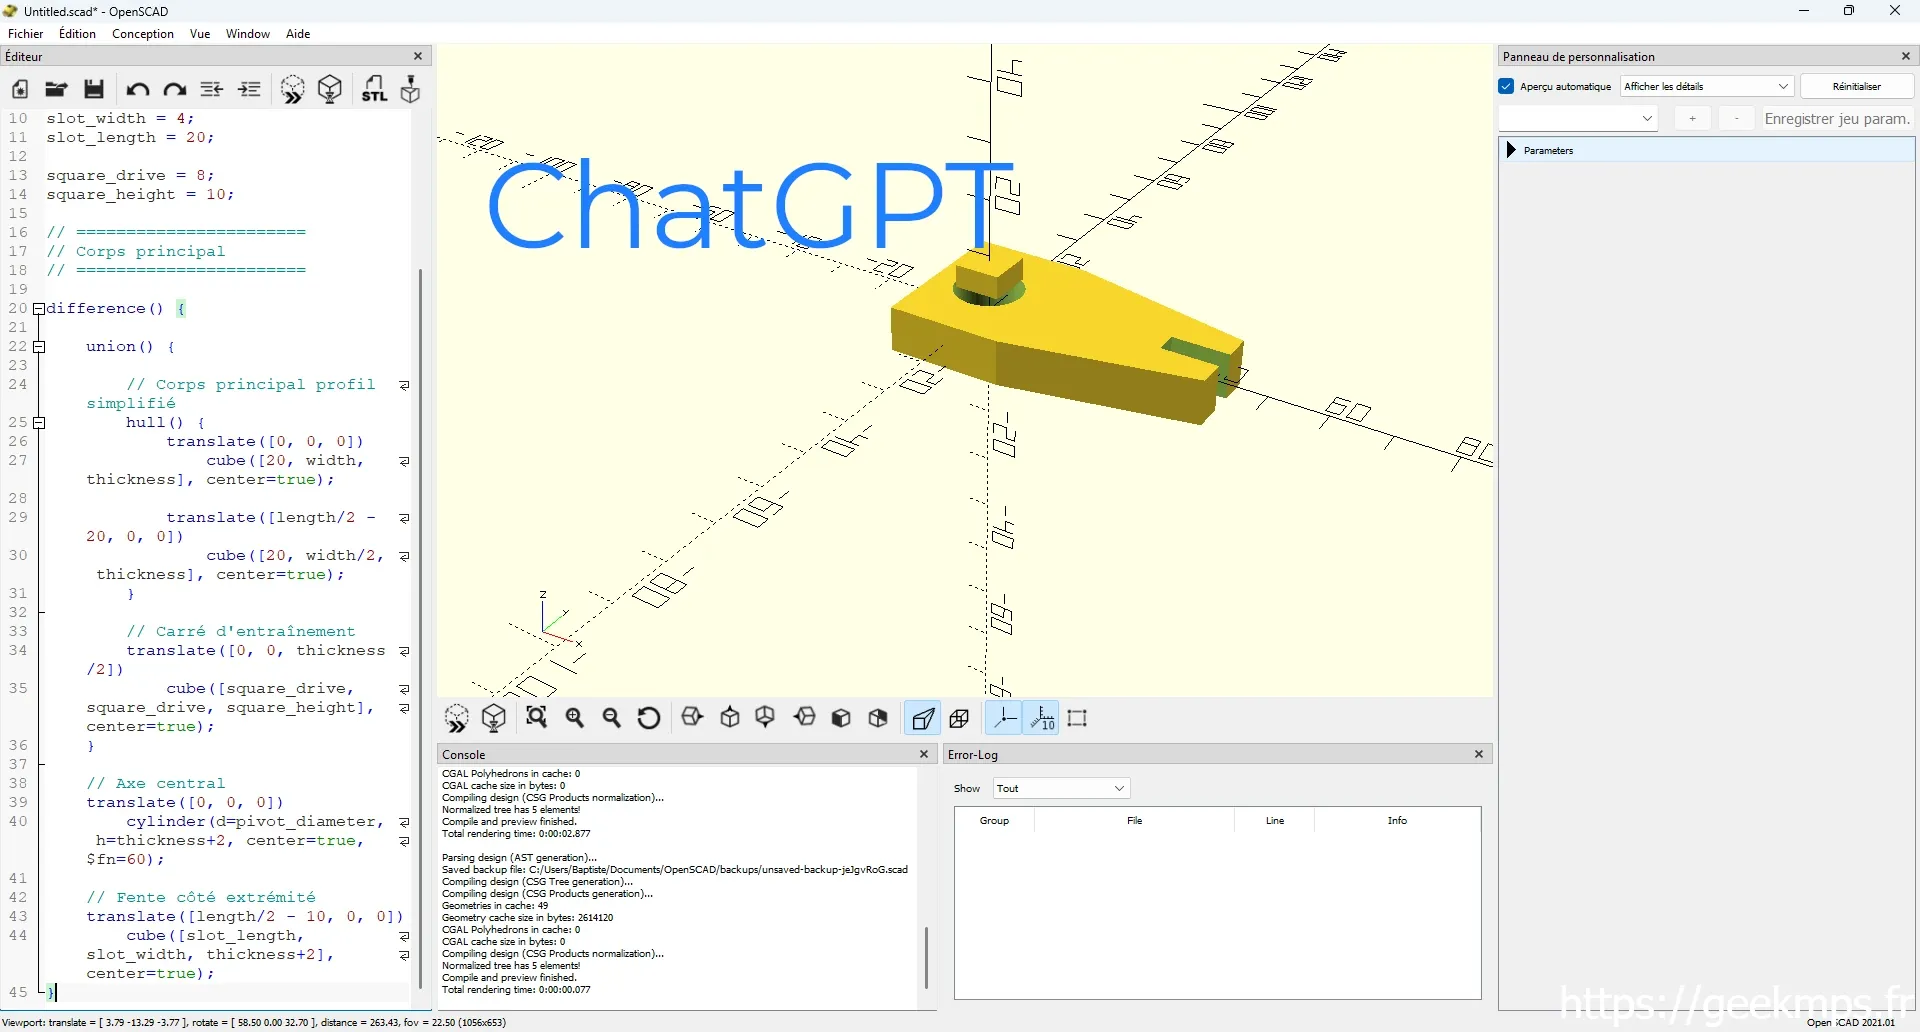This screenshot has width=1920, height=1032.
Task: Click the Export as STL icon
Action: (374, 90)
